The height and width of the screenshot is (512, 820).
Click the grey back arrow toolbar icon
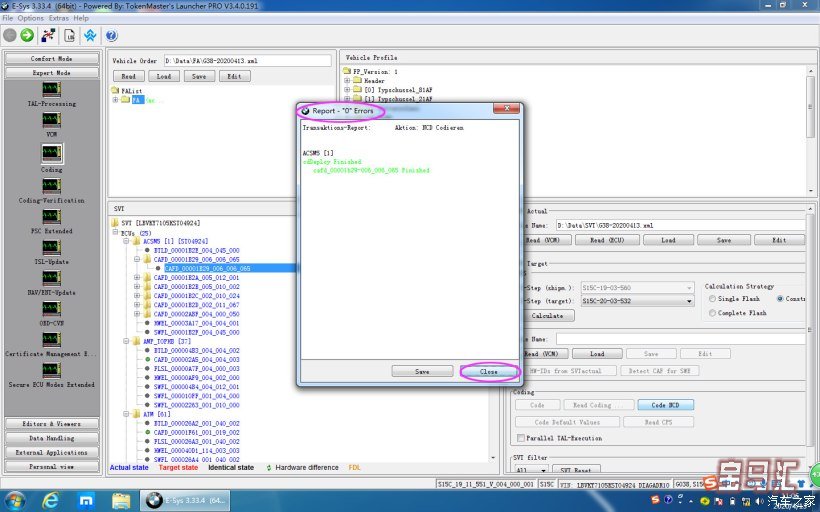click(10, 35)
